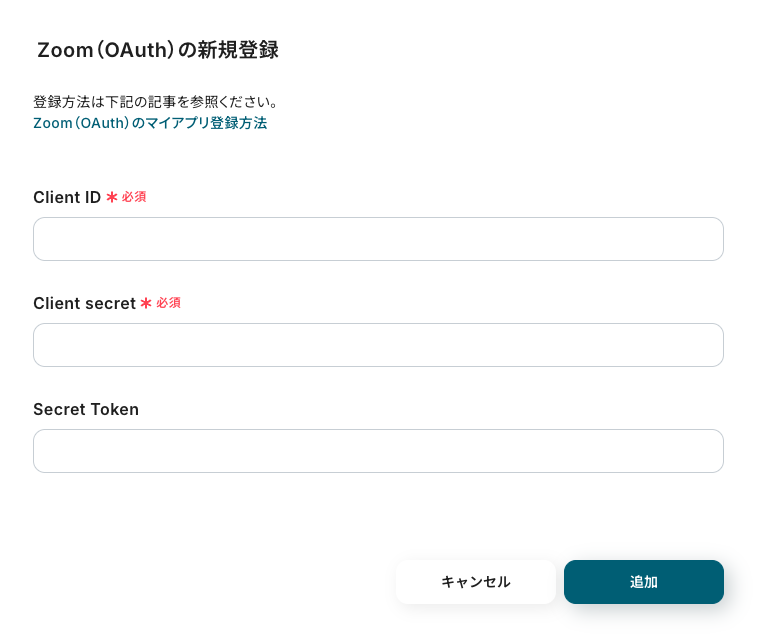Click the red asterisk beside Client ID
The width and height of the screenshot is (758, 635).
[x=112, y=197]
